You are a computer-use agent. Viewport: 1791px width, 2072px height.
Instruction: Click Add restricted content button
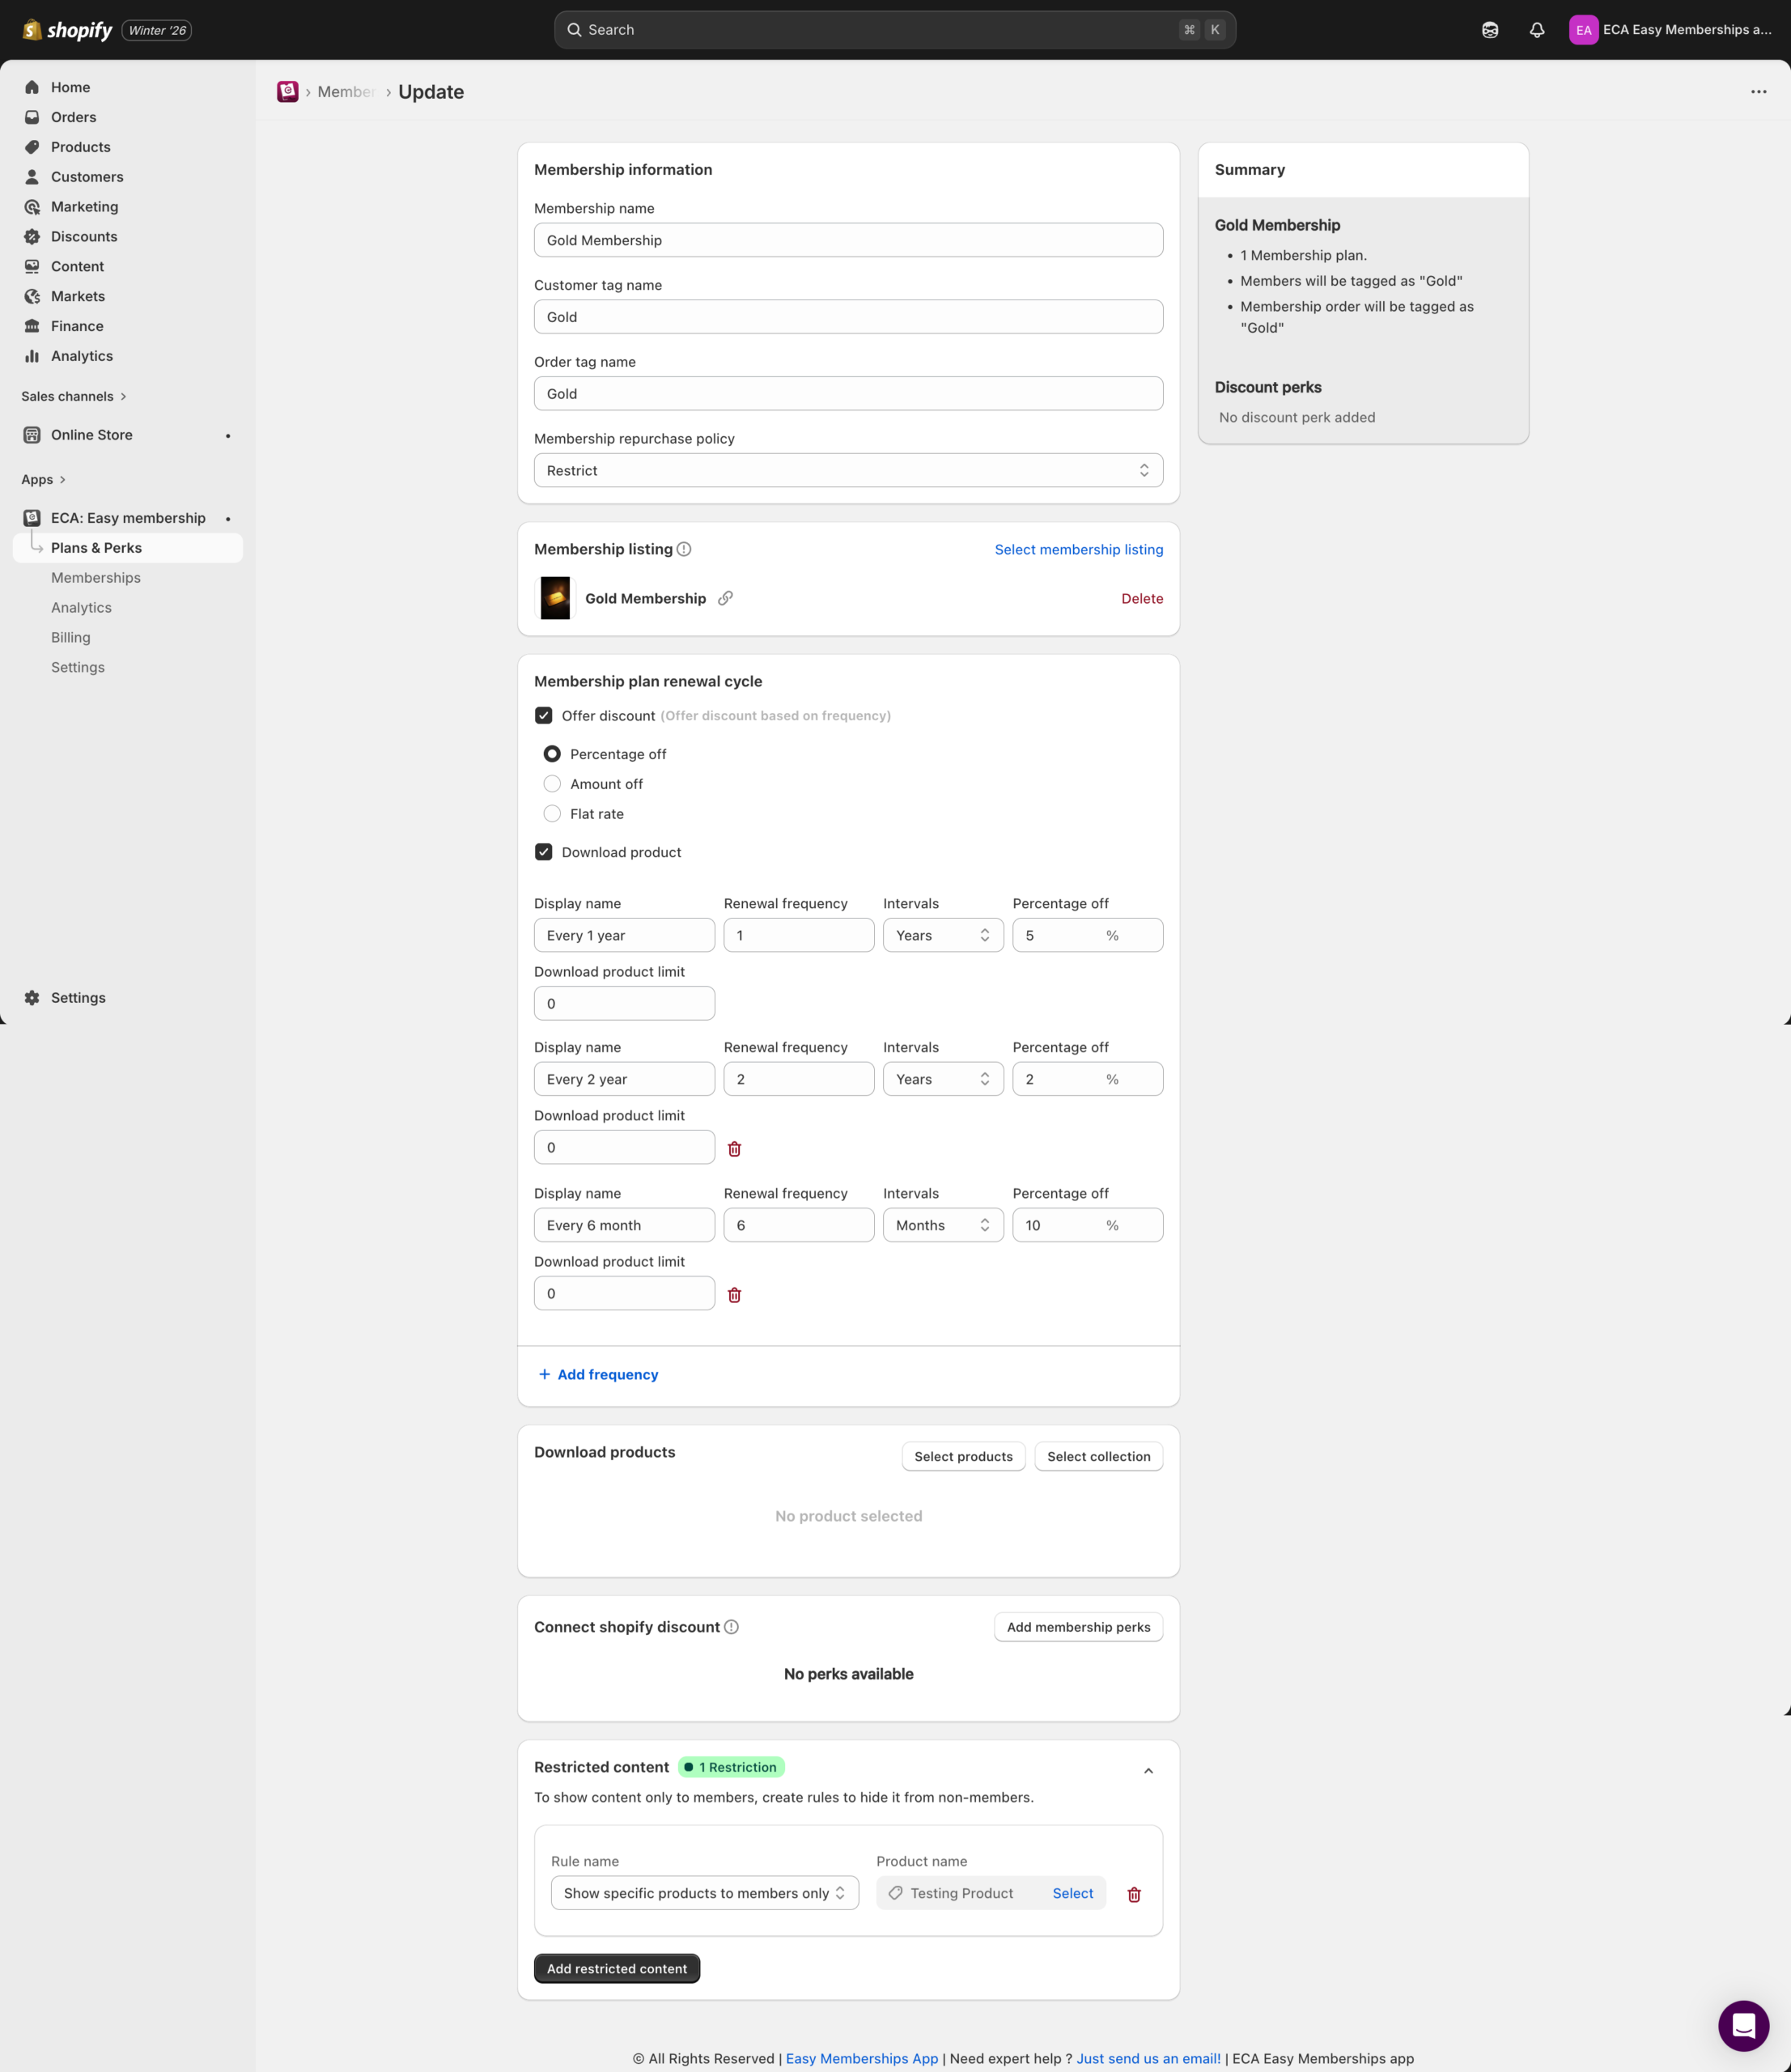coord(617,1968)
